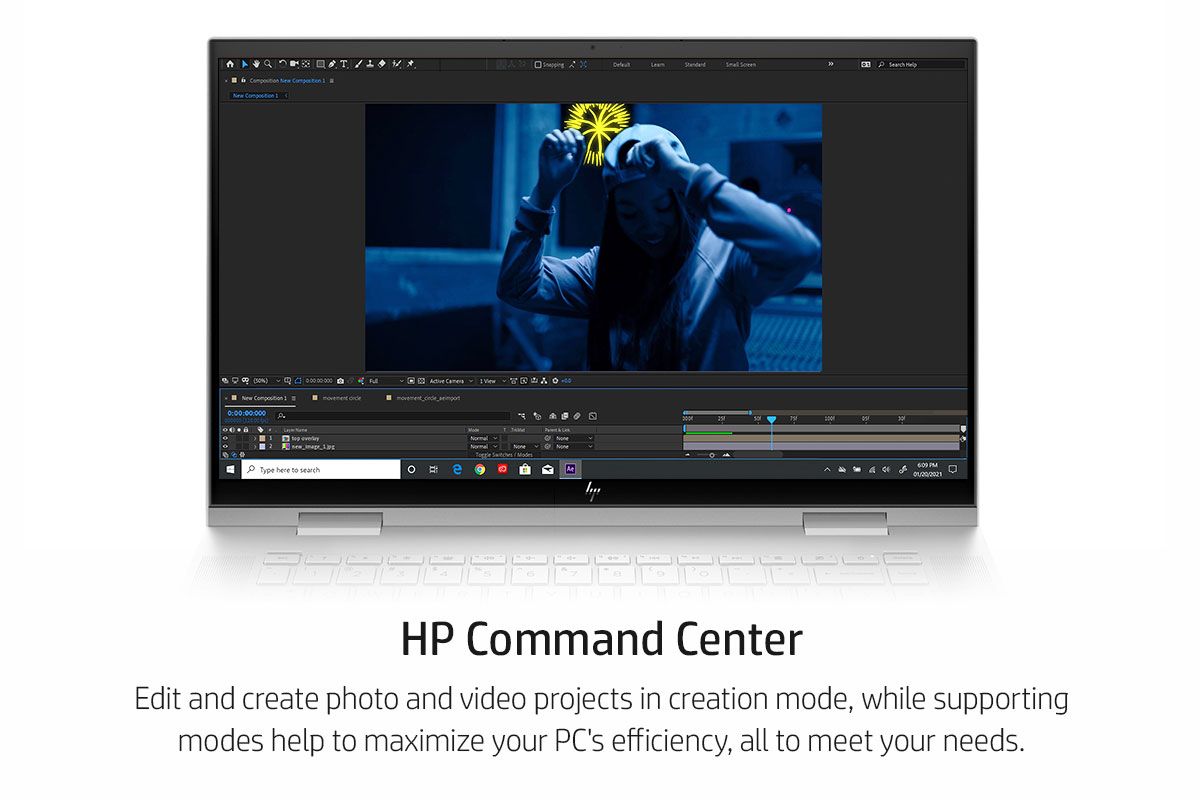
Task: Hide the top overlay layer with its eye icon
Action: [225, 438]
